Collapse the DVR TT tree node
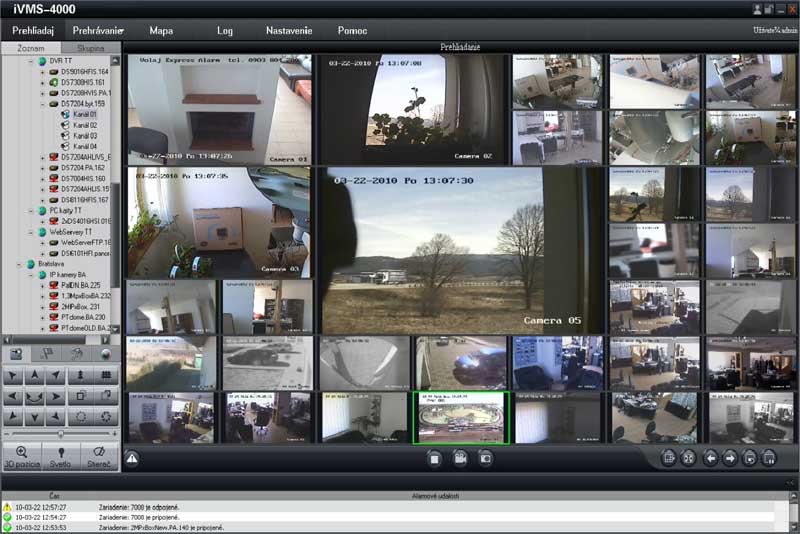800x534 pixels. pos(31,61)
